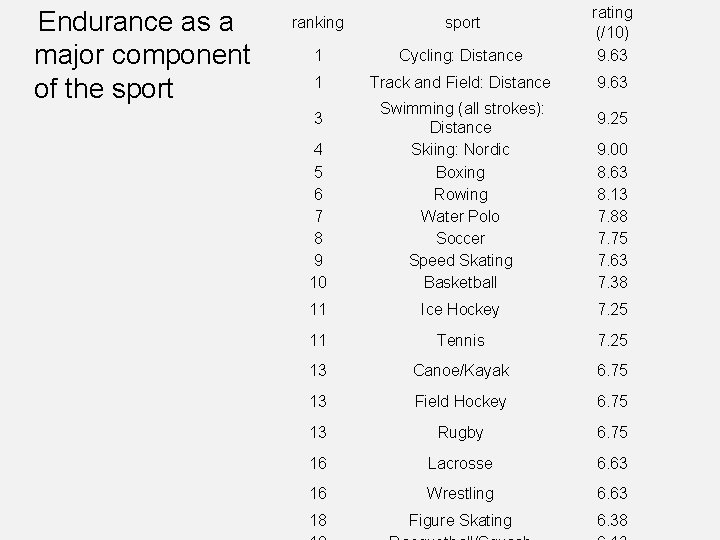Click 'Swimming (all strokes): Distance' entry
Viewport: 720px width, 540px height.
pos(460,118)
